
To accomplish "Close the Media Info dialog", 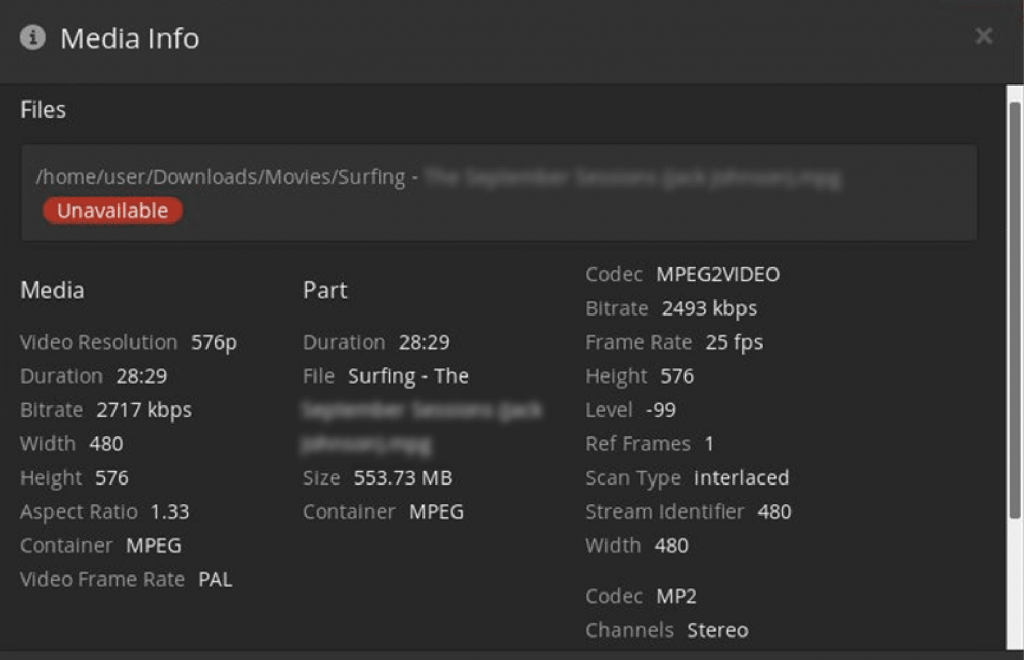I will (984, 36).
